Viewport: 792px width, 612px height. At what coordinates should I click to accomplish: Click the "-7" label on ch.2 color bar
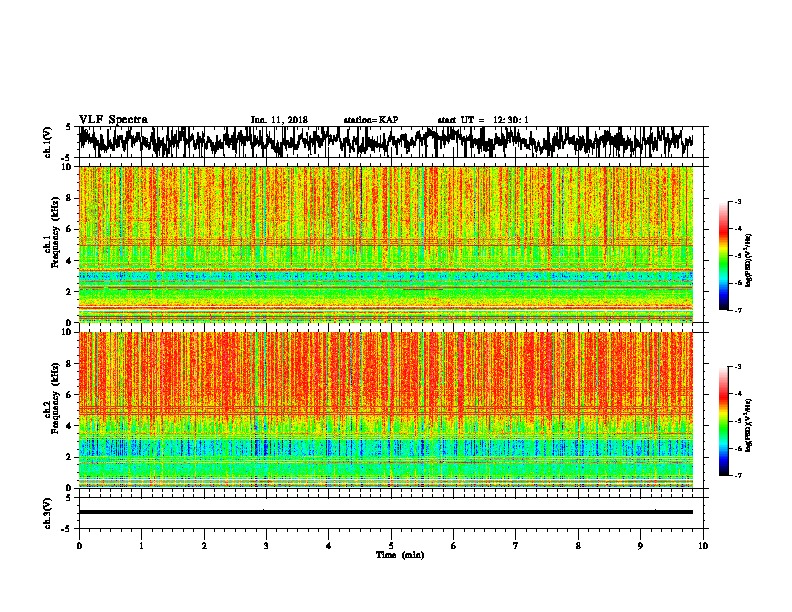click(738, 475)
